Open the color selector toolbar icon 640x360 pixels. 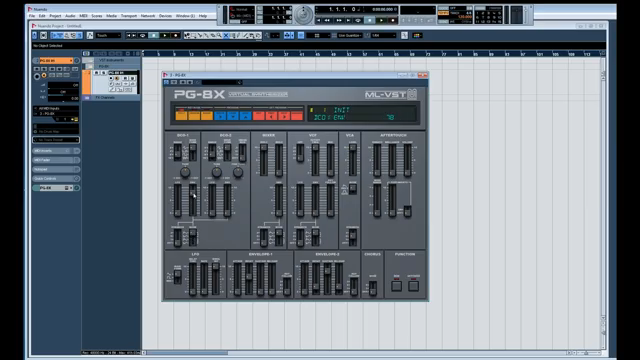(x=417, y=36)
